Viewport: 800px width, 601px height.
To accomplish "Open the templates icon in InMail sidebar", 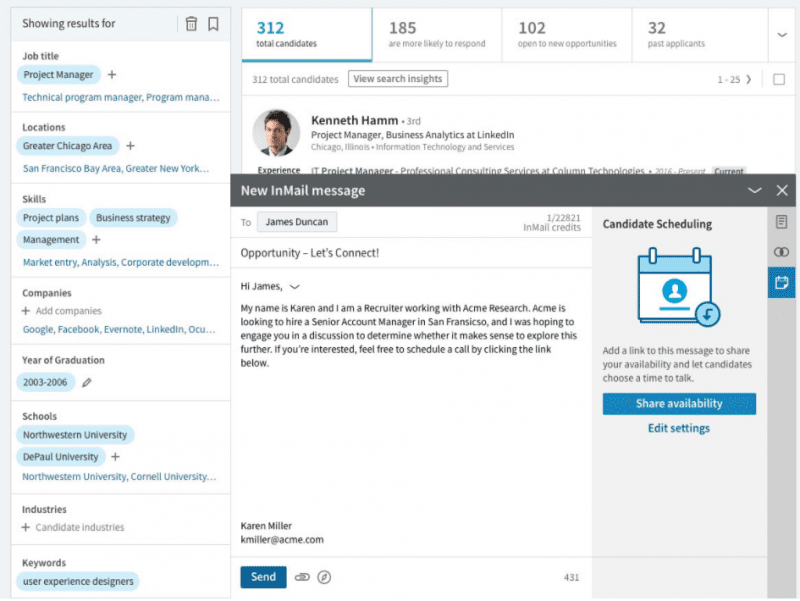I will tap(782, 222).
